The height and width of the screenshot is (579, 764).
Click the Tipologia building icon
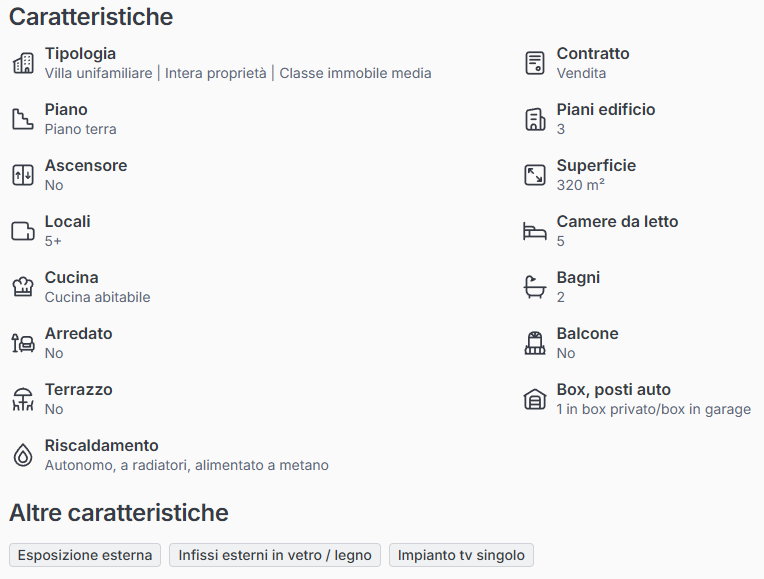coord(23,63)
